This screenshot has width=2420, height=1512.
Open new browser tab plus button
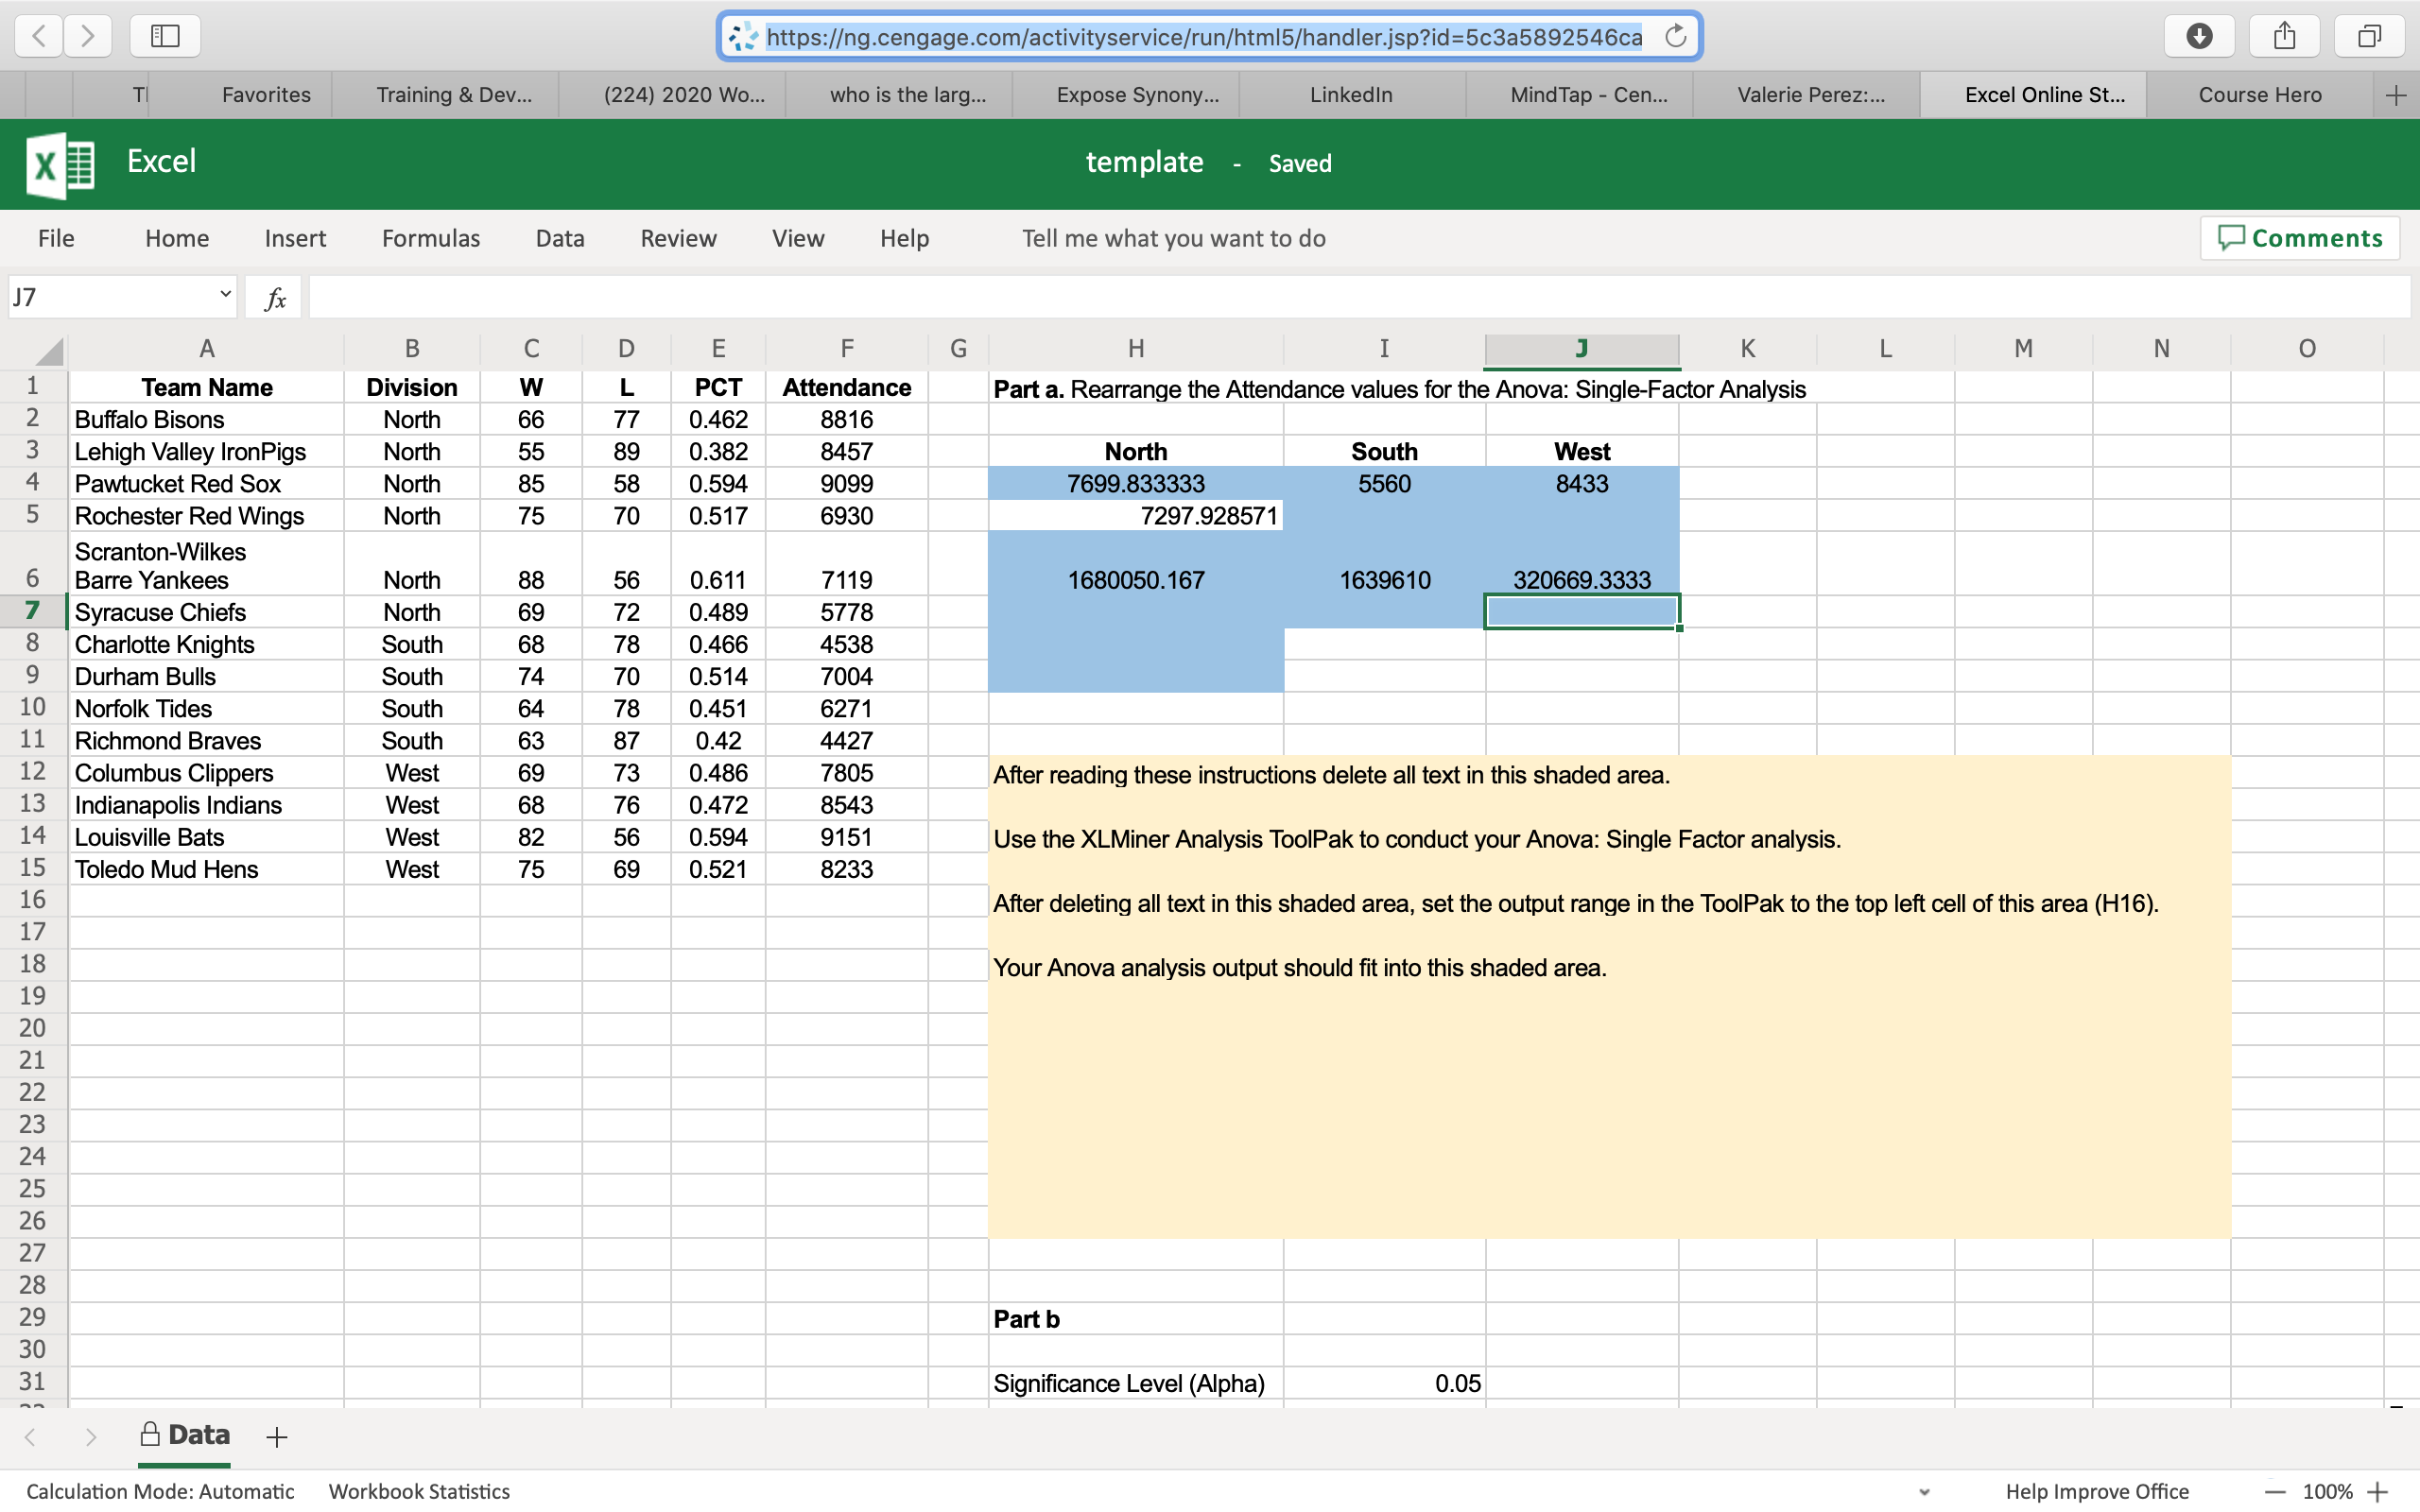click(2395, 95)
